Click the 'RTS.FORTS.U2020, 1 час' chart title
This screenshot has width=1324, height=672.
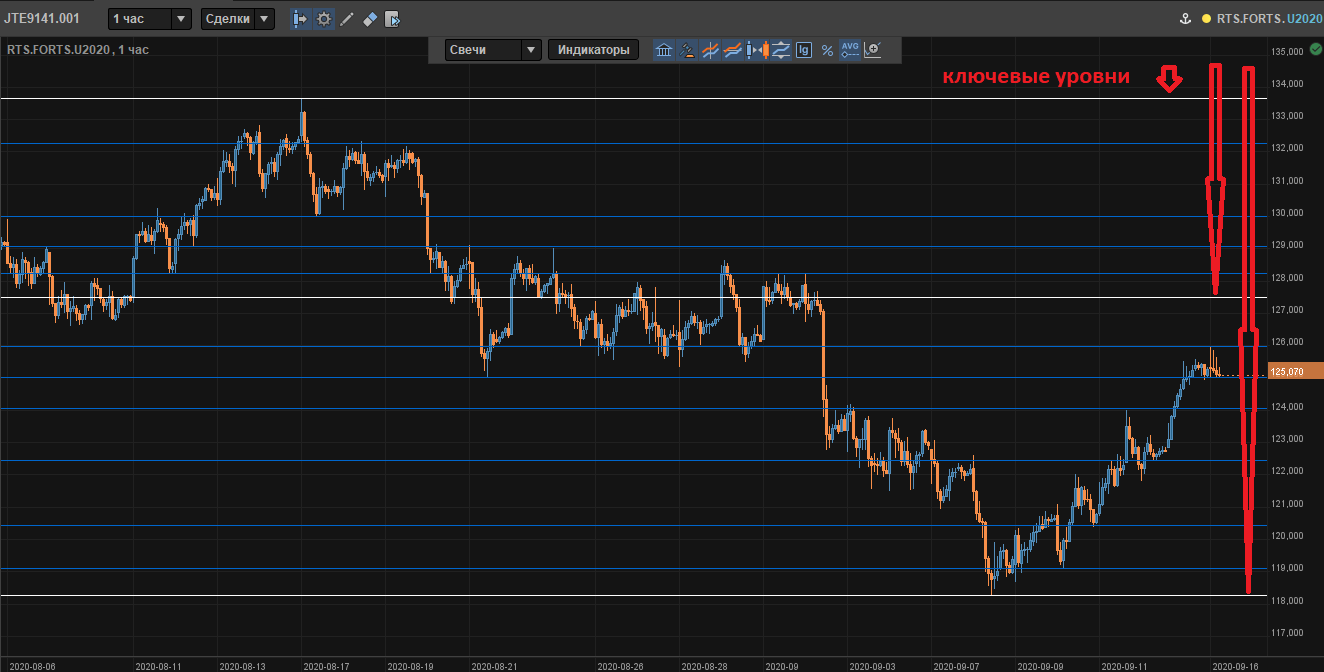(x=78, y=50)
